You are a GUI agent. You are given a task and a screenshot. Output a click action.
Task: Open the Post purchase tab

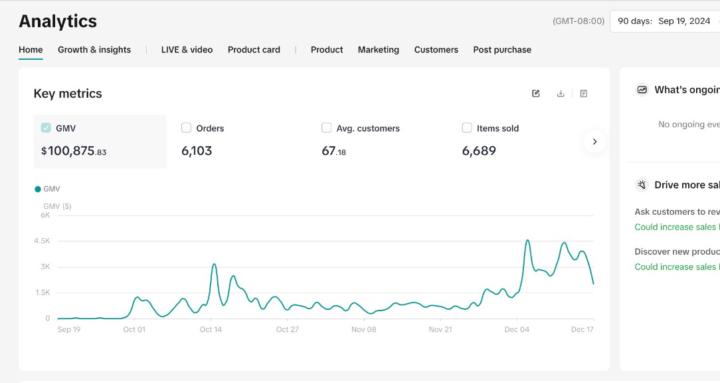pyautogui.click(x=502, y=50)
